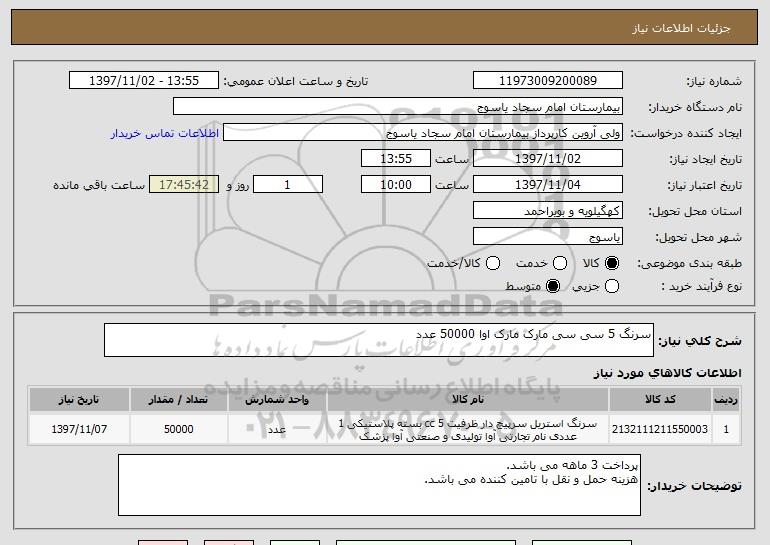Click the request creator field
The height and width of the screenshot is (545, 770).
423,133
